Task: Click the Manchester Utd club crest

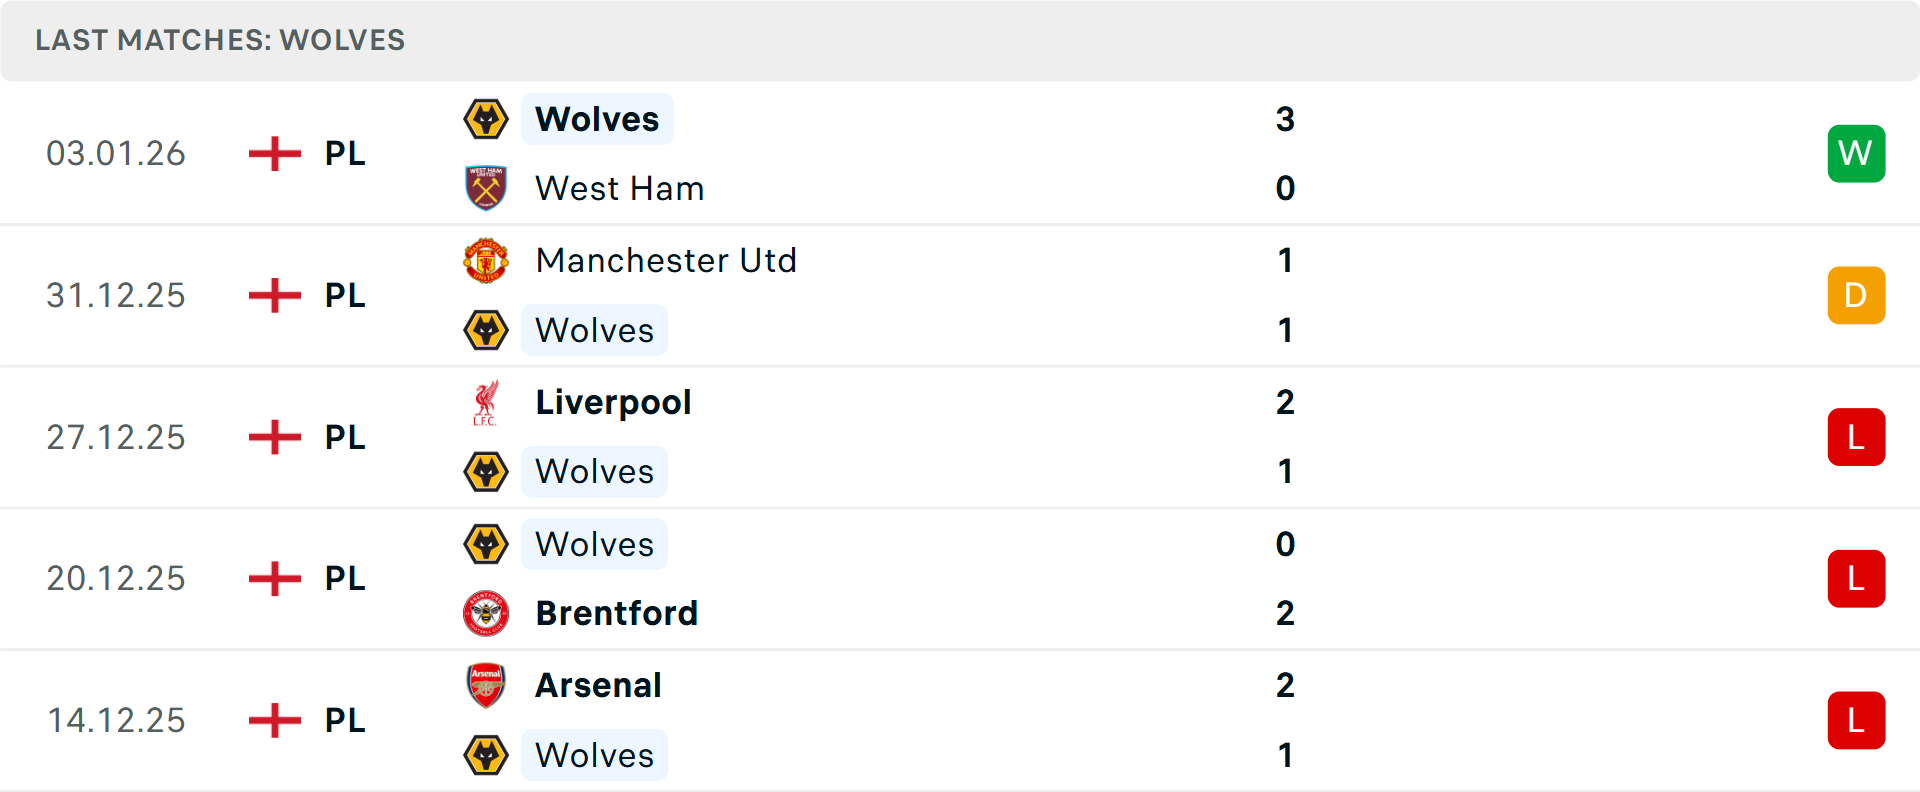Action: coord(486,260)
